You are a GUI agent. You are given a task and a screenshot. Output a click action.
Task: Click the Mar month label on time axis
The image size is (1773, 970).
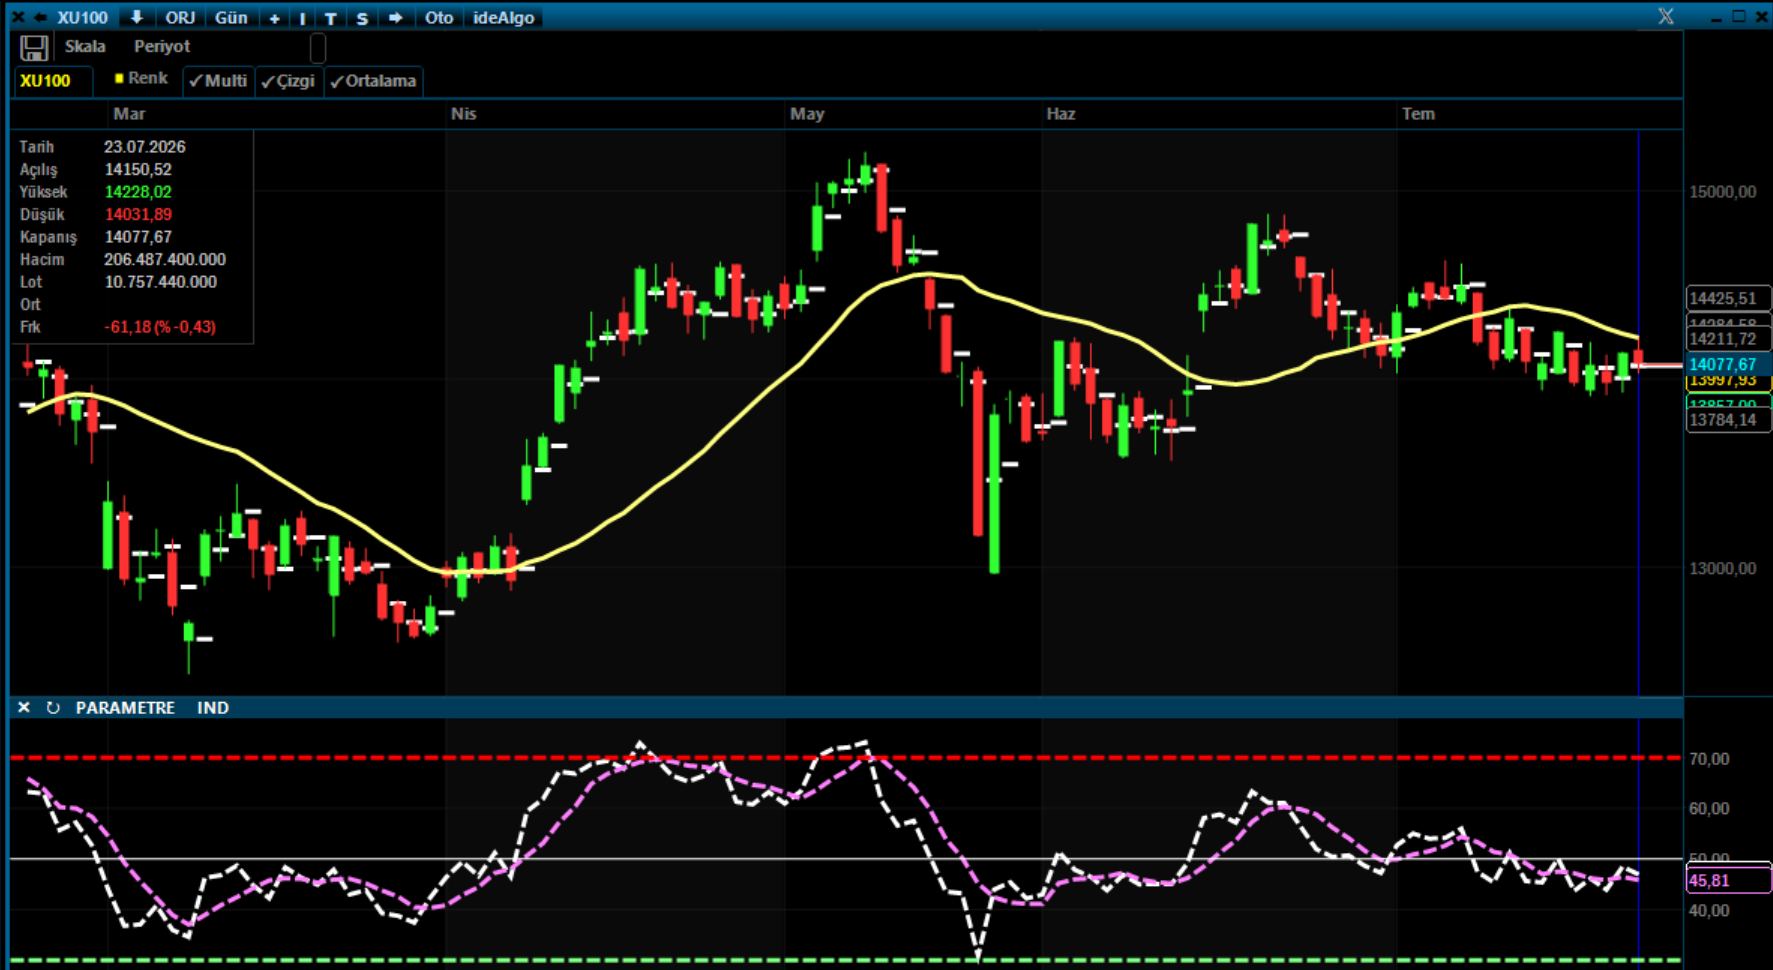tap(129, 114)
